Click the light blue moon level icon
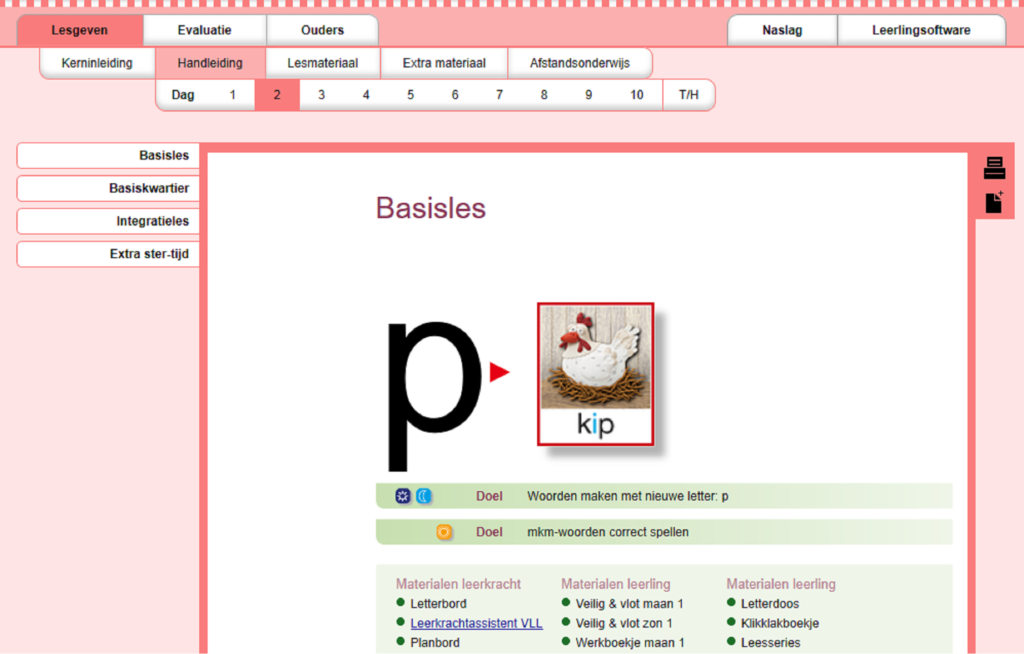1024x654 pixels. pos(424,496)
